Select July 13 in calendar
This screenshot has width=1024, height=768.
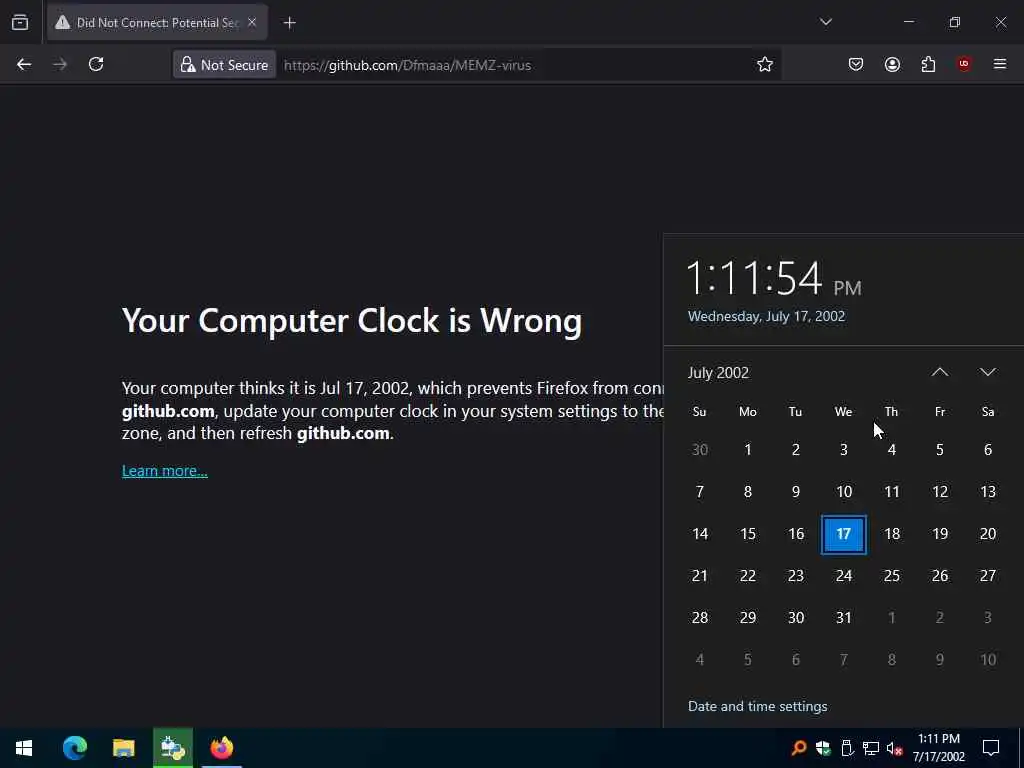[988, 492]
